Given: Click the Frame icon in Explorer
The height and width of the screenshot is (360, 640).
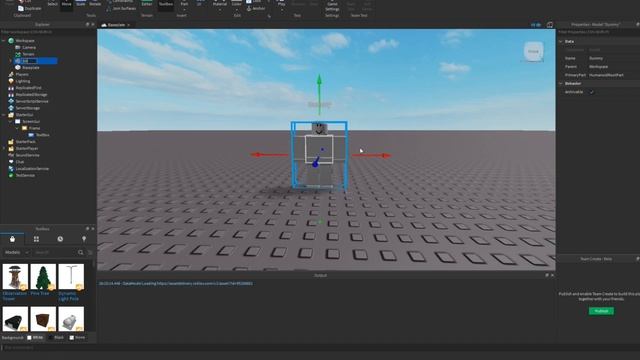Looking at the screenshot, I should click(24, 128).
